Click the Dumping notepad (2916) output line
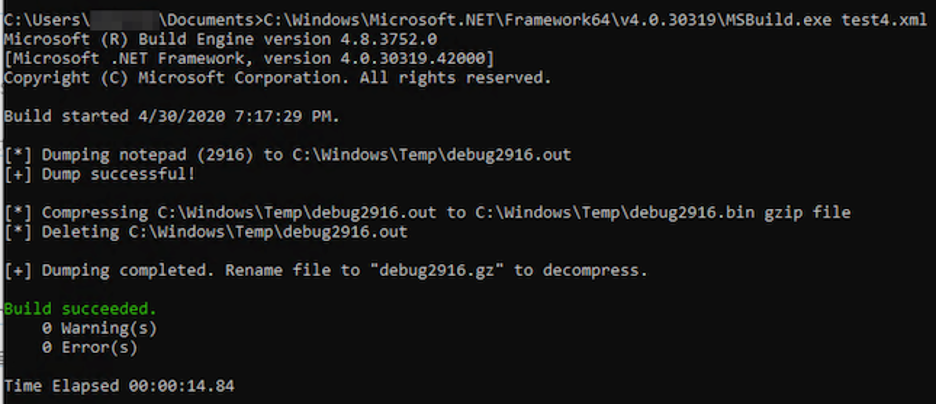936x404 pixels. pos(288,155)
